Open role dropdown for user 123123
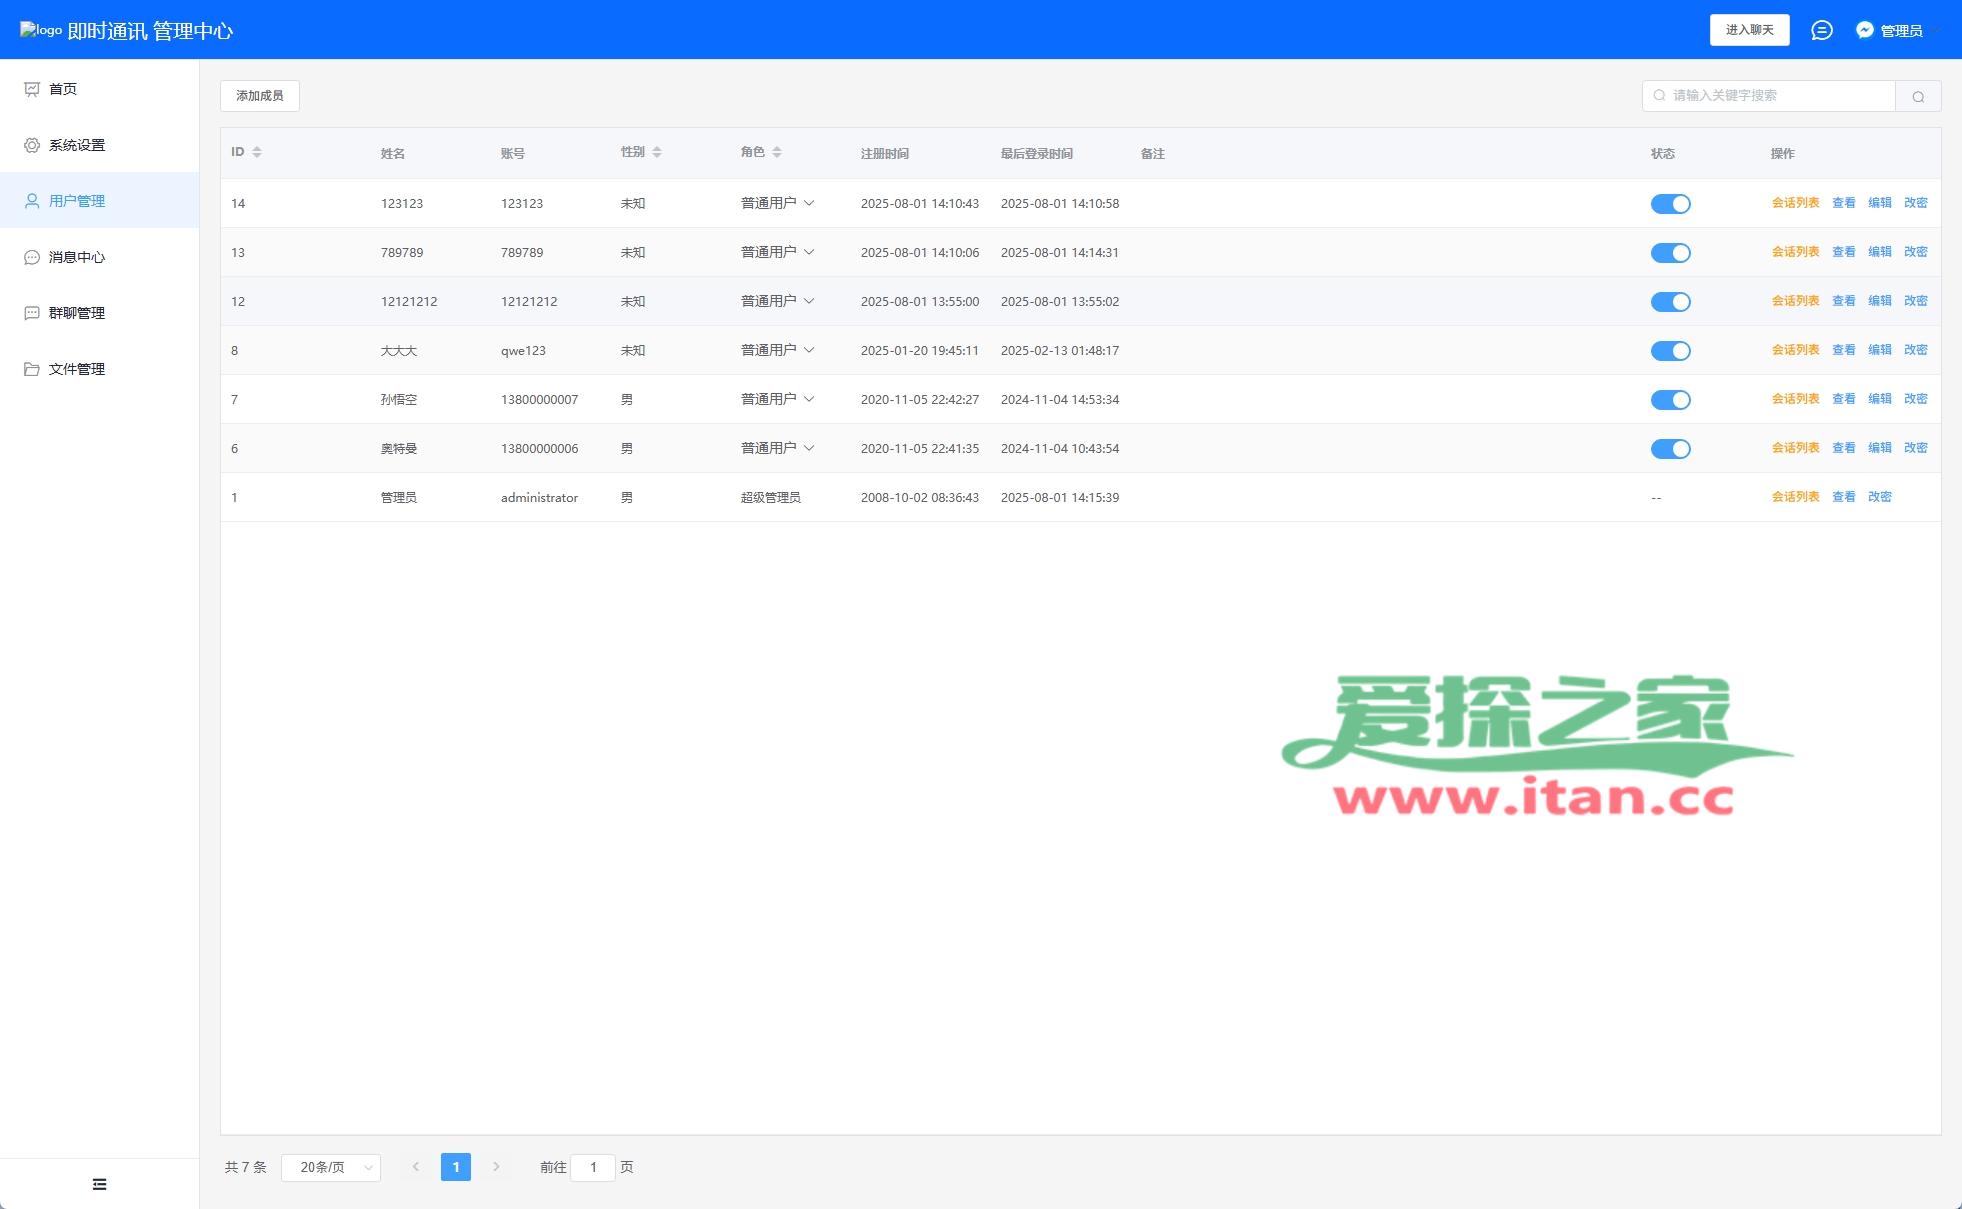The height and width of the screenshot is (1209, 1962). tap(778, 203)
